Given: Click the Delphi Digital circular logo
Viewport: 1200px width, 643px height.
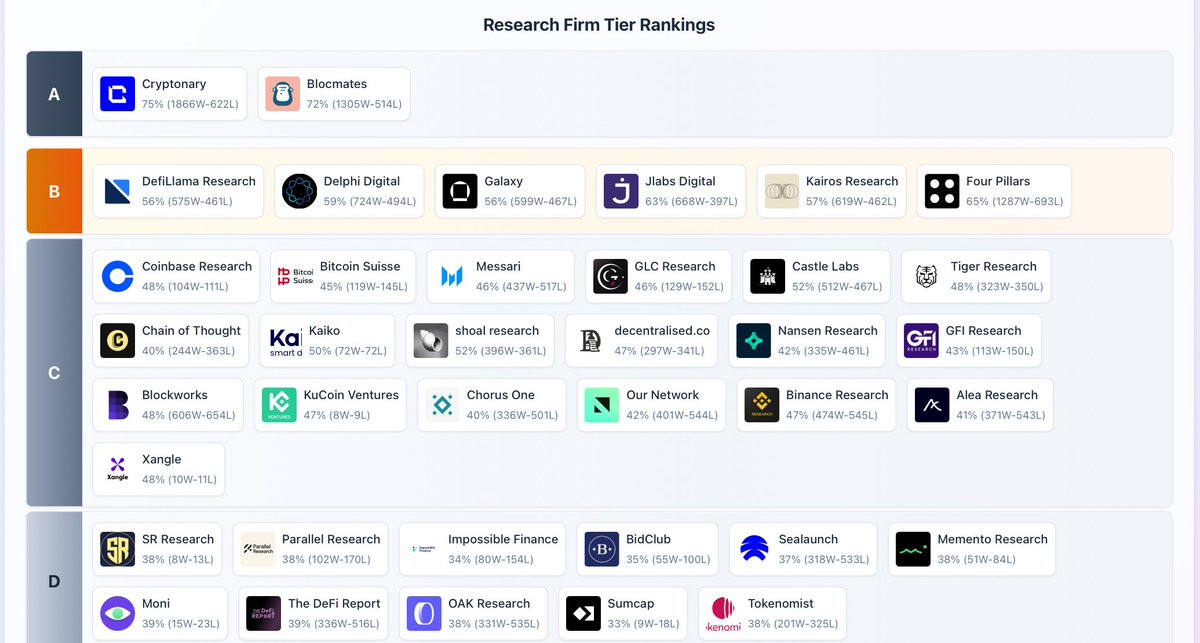Looking at the screenshot, I should [299, 191].
